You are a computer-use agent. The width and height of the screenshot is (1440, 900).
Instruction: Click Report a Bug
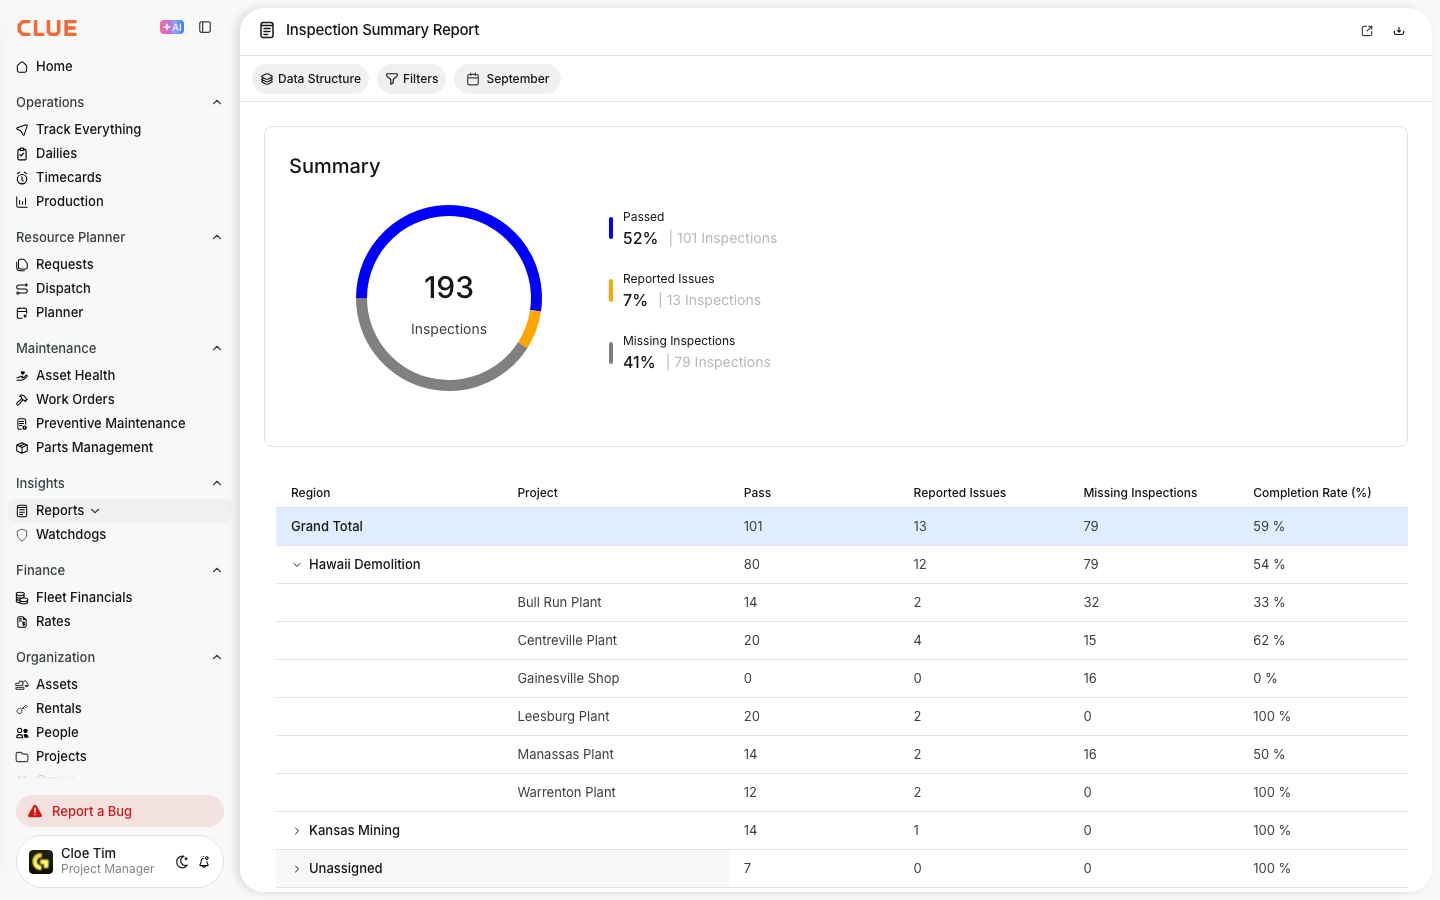pos(120,811)
